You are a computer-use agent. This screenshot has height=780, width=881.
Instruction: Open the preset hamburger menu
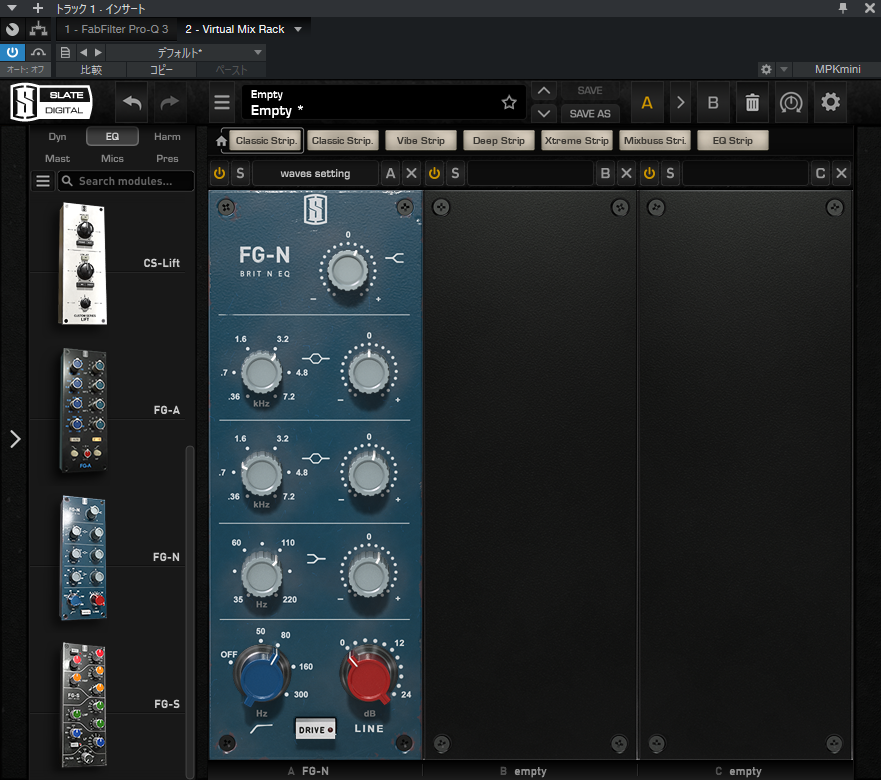pos(222,102)
